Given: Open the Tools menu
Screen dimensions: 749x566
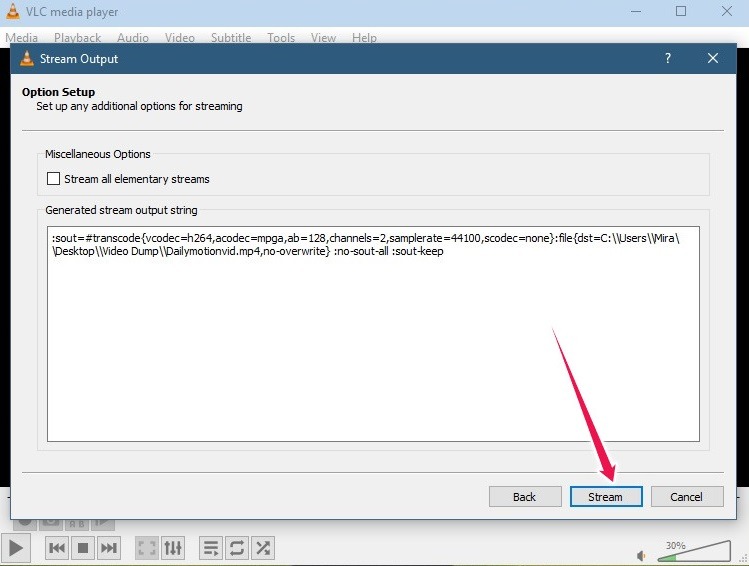Looking at the screenshot, I should [281, 37].
